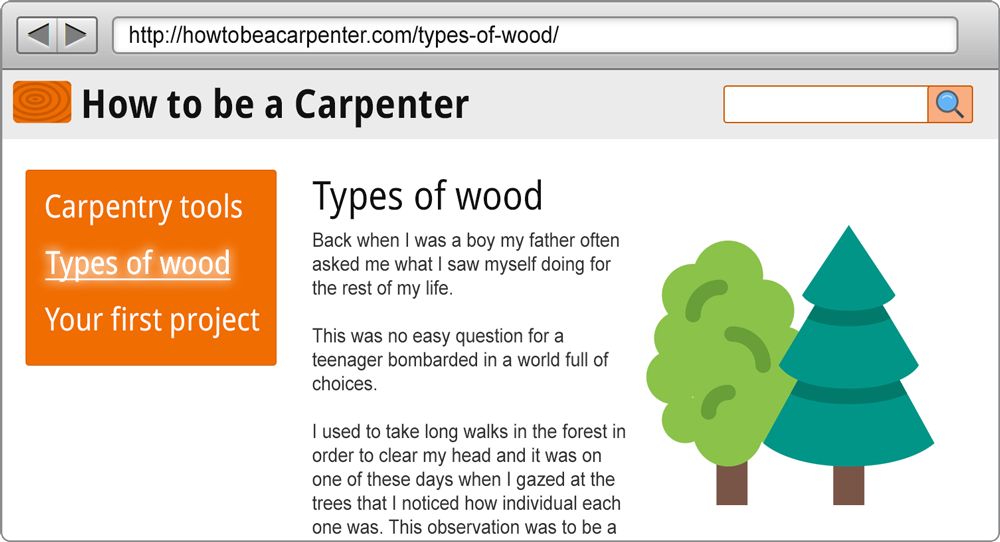
Task: Click the paragraph starting 'This was no easy question'
Action: [x=460, y=360]
